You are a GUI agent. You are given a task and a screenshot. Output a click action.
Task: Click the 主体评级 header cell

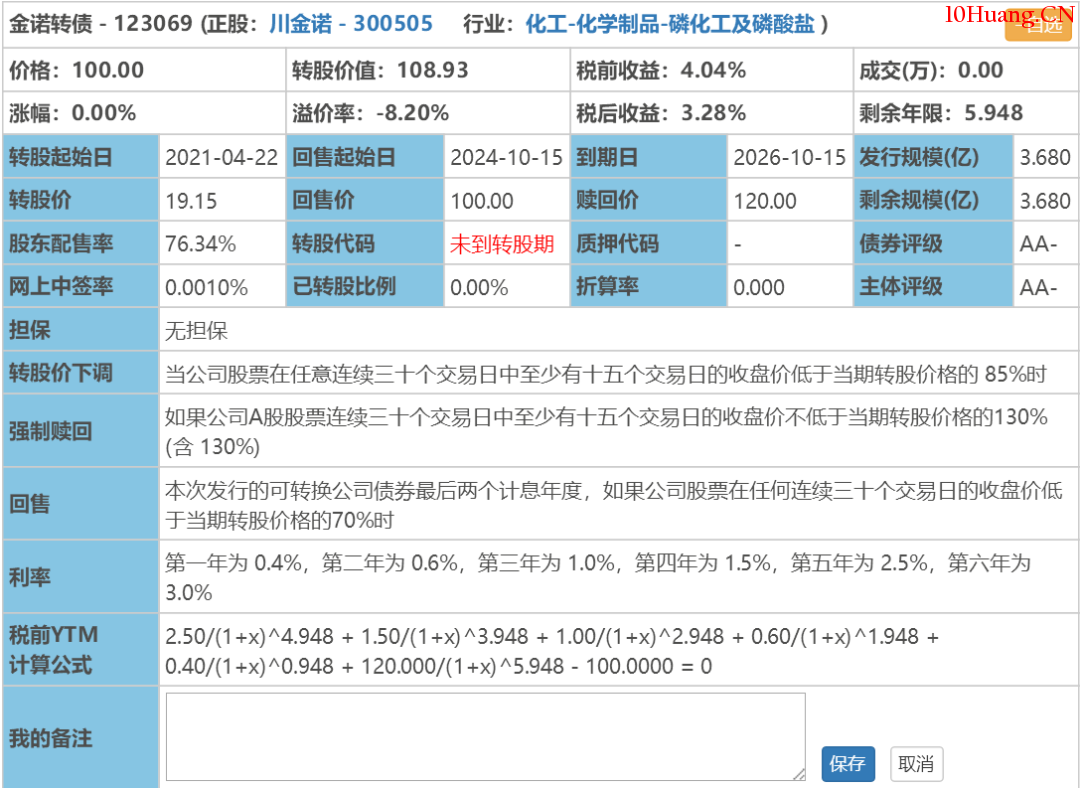tap(933, 286)
